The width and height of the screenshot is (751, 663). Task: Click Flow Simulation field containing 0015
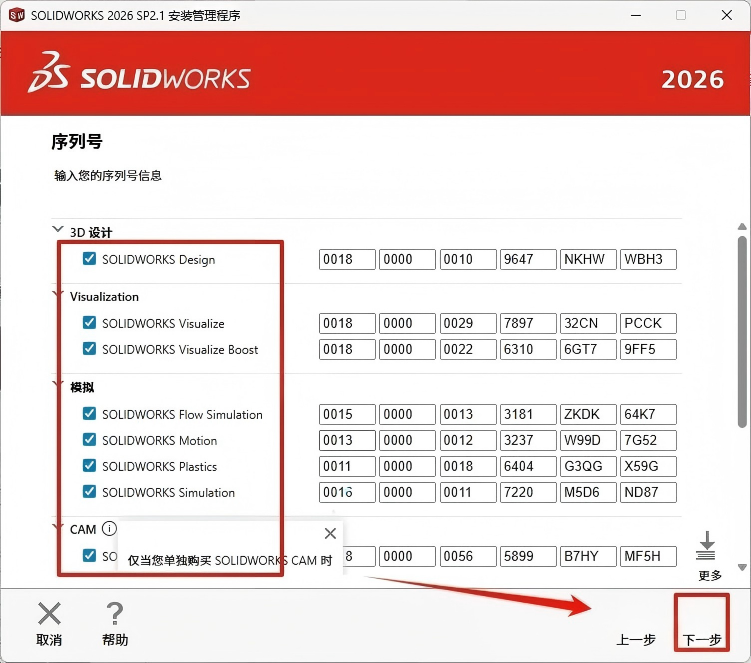click(x=347, y=414)
